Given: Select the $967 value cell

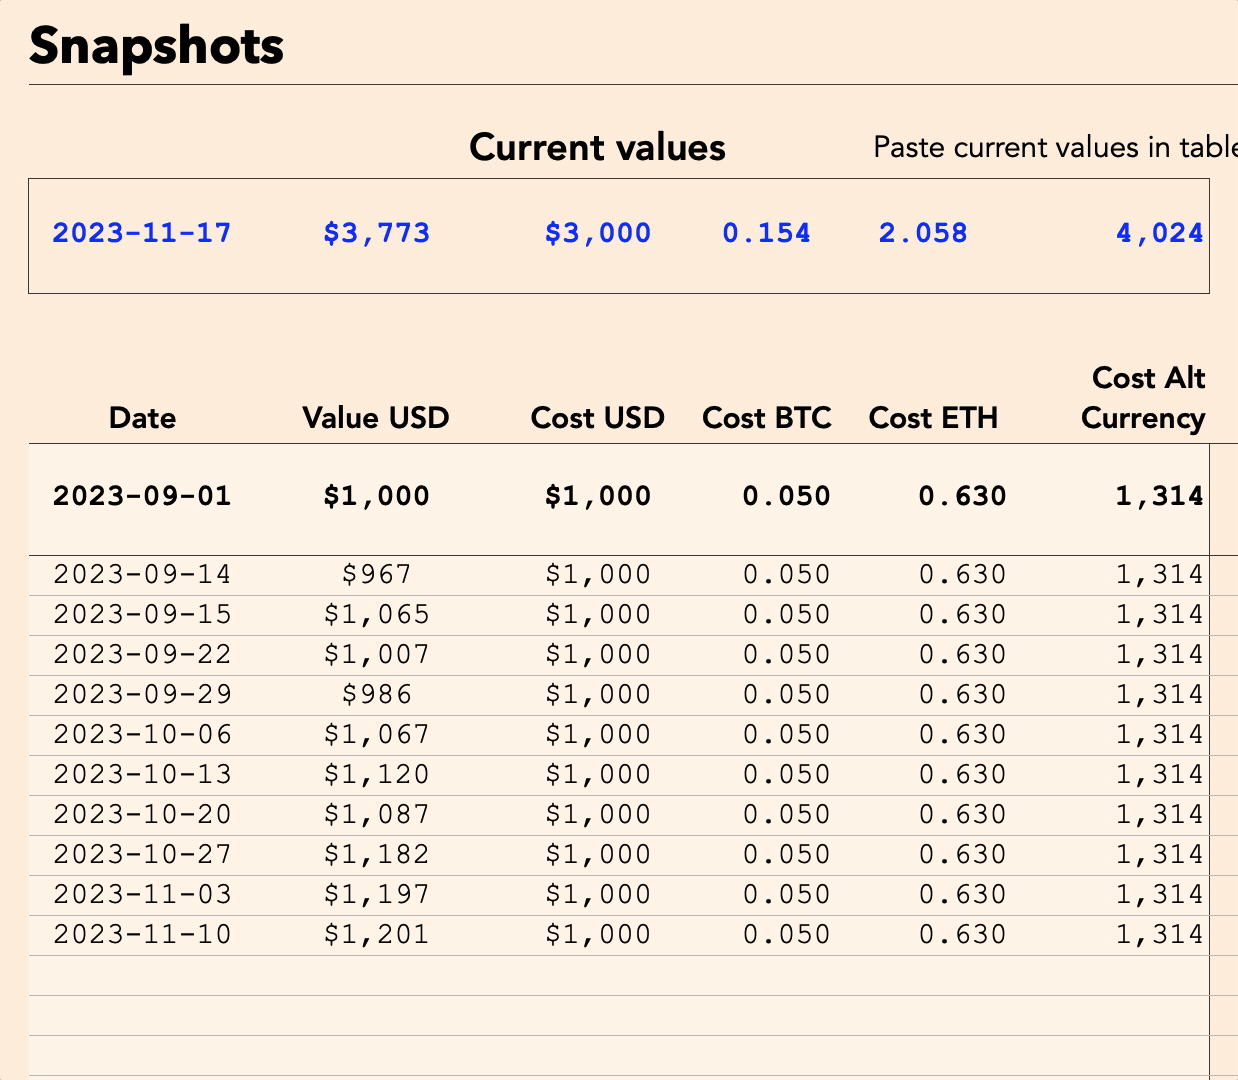Looking at the screenshot, I should (x=376, y=575).
